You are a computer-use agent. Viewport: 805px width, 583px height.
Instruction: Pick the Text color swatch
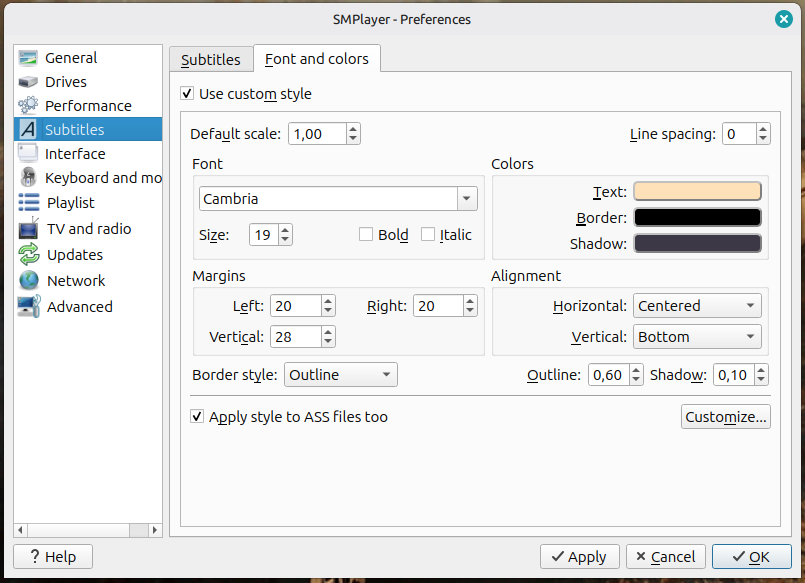[x=697, y=191]
